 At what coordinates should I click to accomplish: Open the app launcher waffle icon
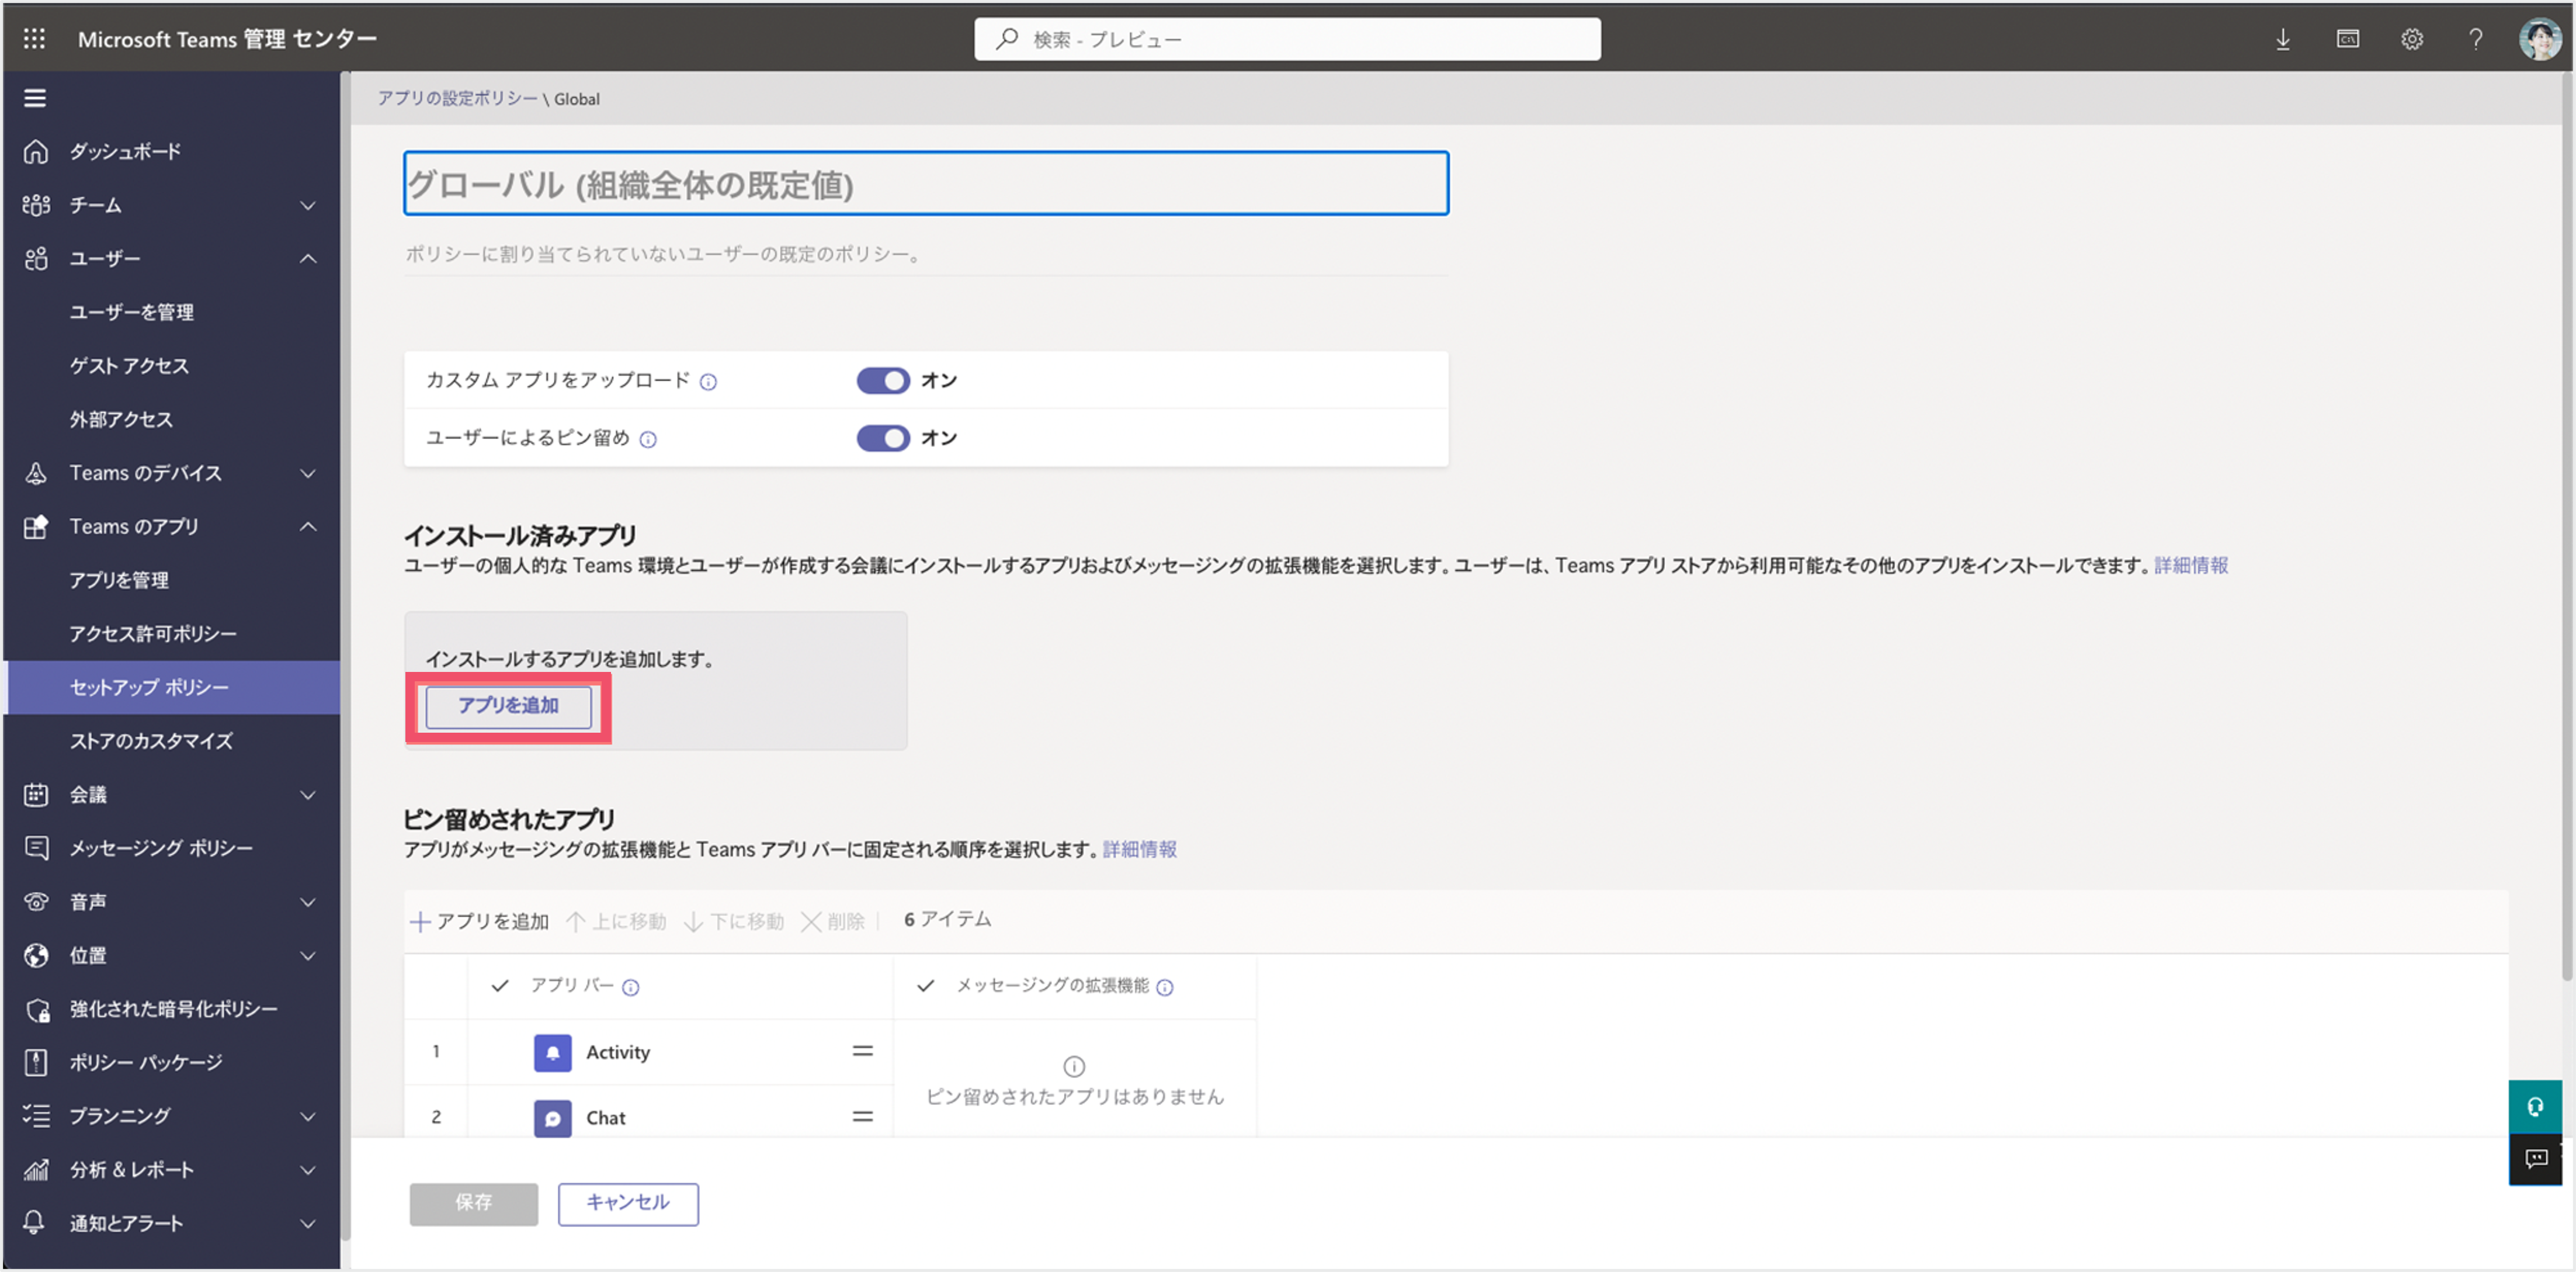34,39
